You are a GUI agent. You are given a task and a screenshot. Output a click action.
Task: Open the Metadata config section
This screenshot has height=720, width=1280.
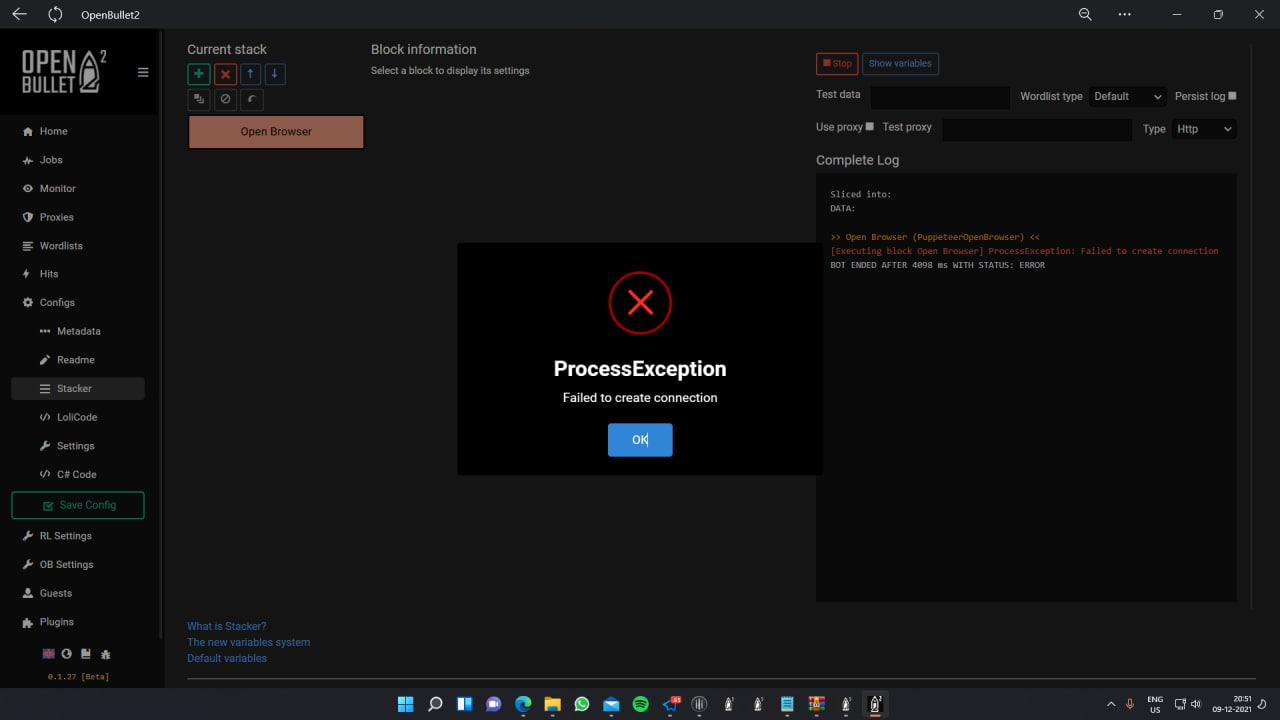pos(79,331)
